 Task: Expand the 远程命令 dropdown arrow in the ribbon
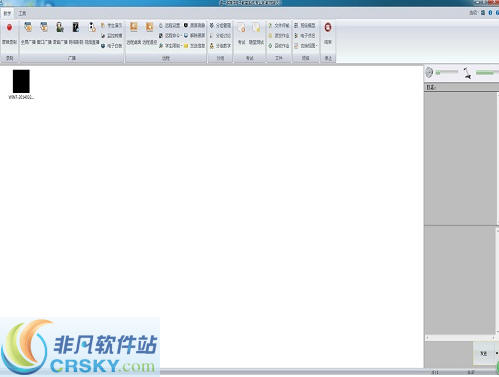coord(181,36)
